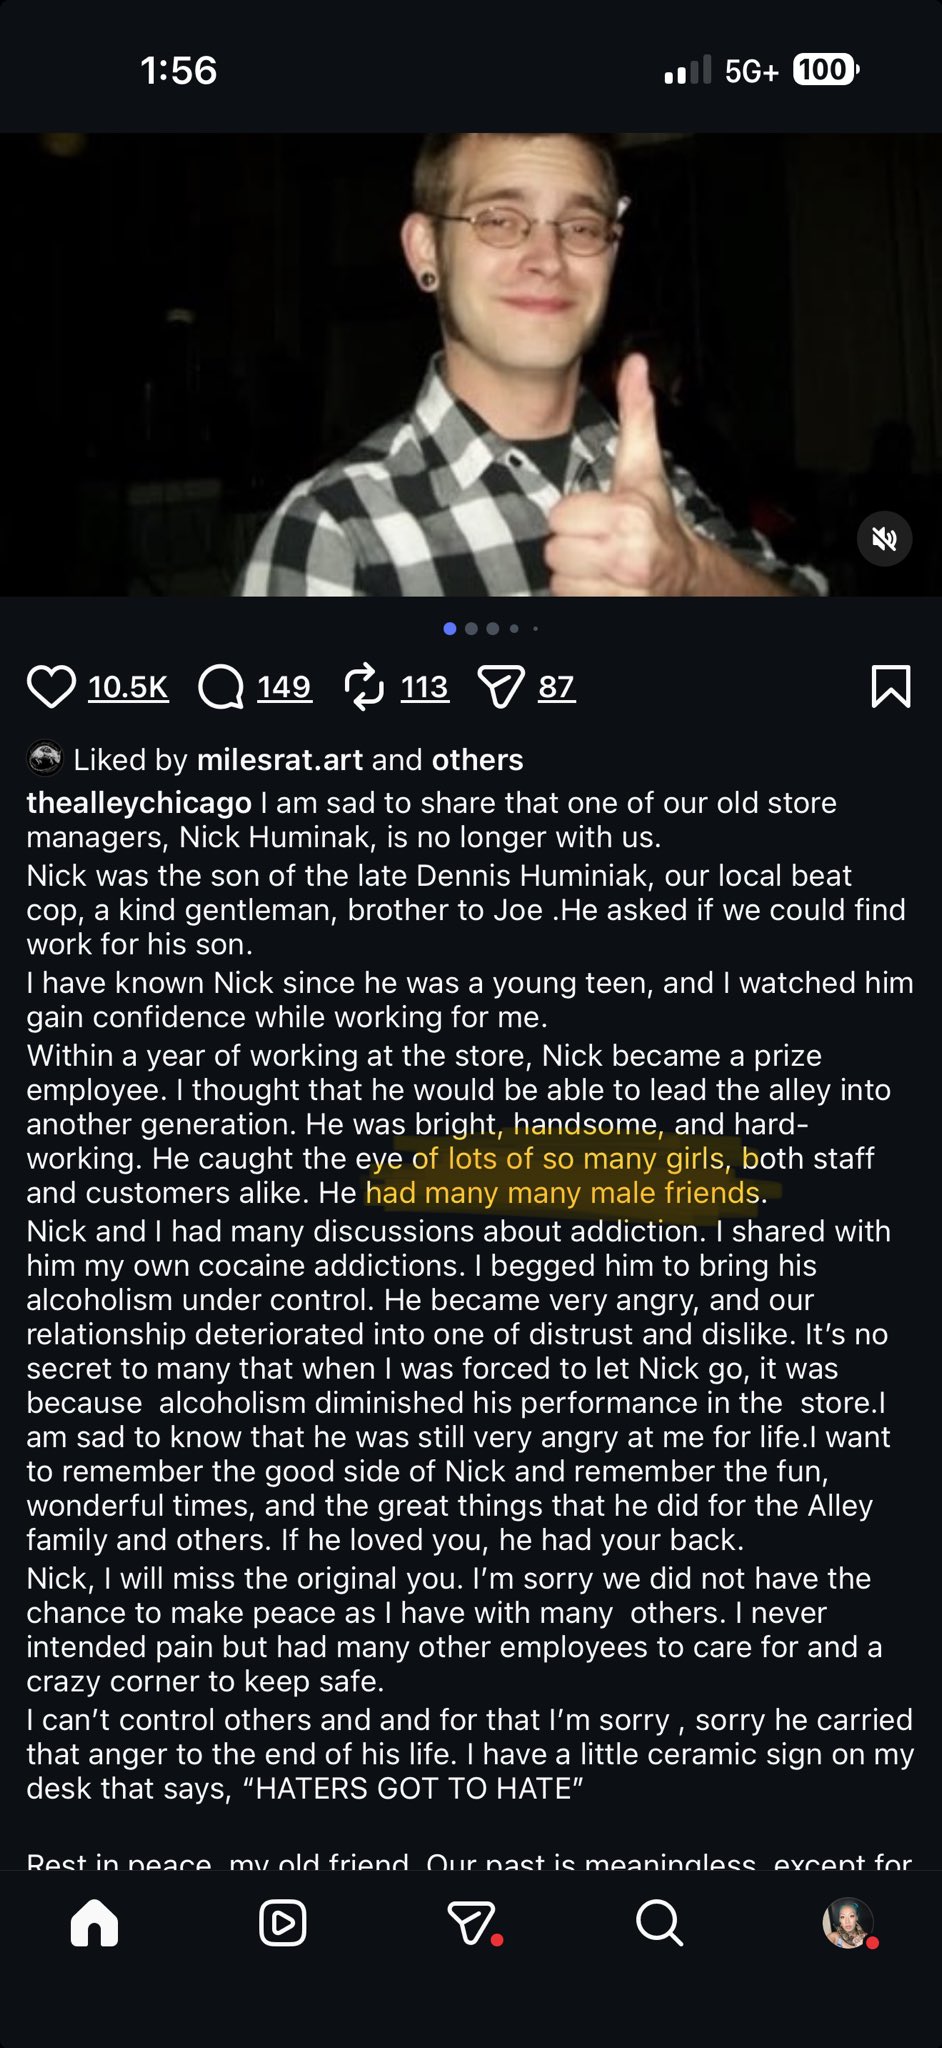Unmute the video sound

(884, 540)
